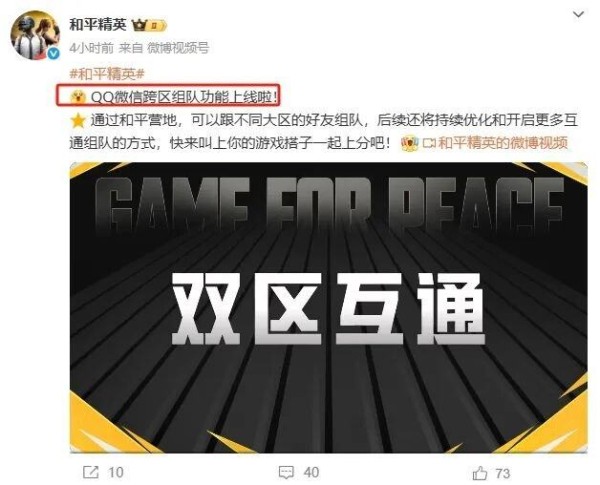Open the 微博视频号 source link
600x485 pixels.
pos(178,48)
